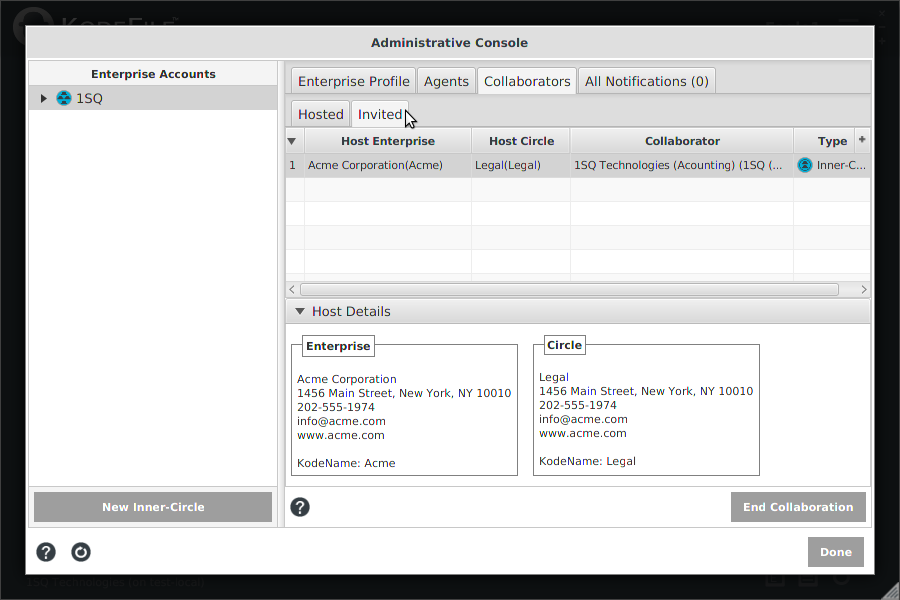The image size is (900, 600).
Task: Expand the 1SQ tree node arrow
Action: 44,98
